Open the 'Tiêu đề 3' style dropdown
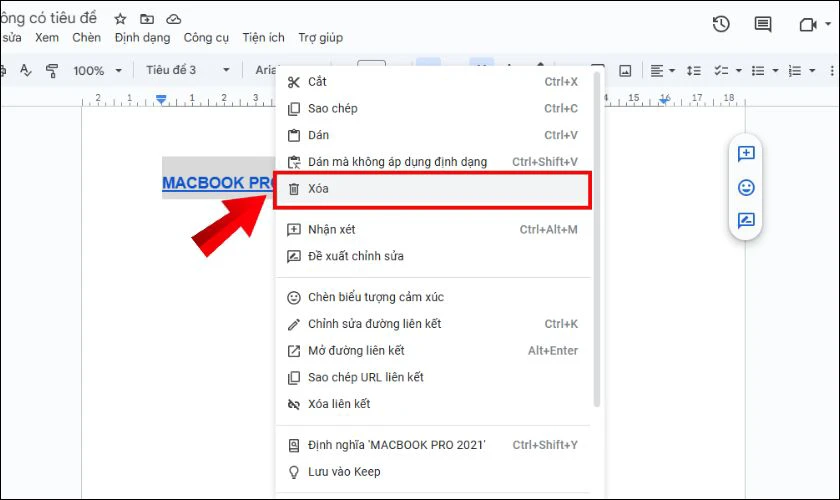The image size is (840, 500). 188,70
